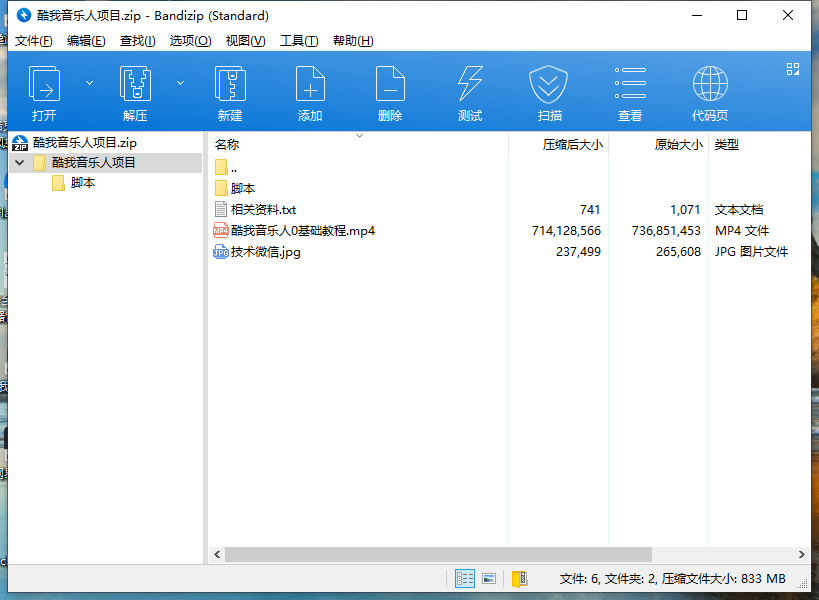Click the original size 736,851,453 cell
Screen dimensions: 819x600
coord(666,231)
